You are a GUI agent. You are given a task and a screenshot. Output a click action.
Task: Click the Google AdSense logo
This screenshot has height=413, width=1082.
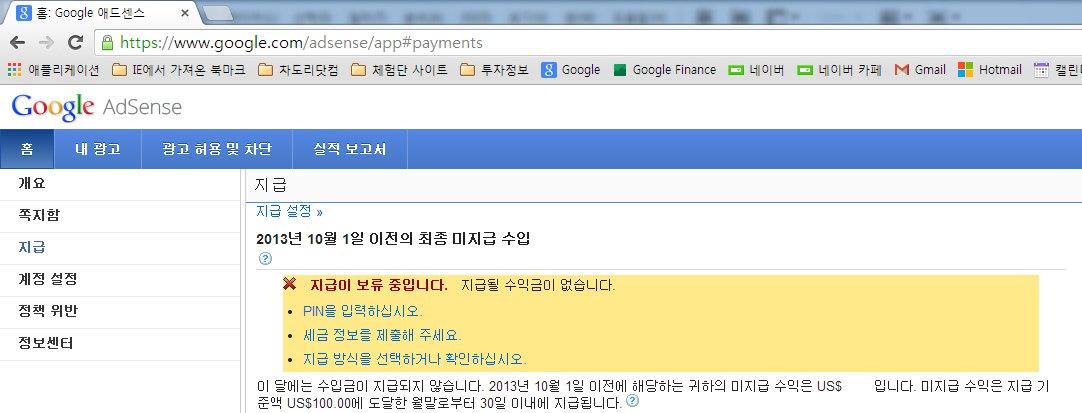(97, 107)
